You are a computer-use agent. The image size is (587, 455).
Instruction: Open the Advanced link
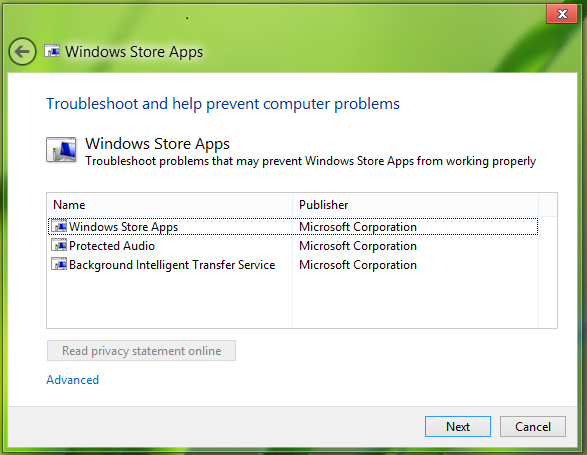(73, 380)
